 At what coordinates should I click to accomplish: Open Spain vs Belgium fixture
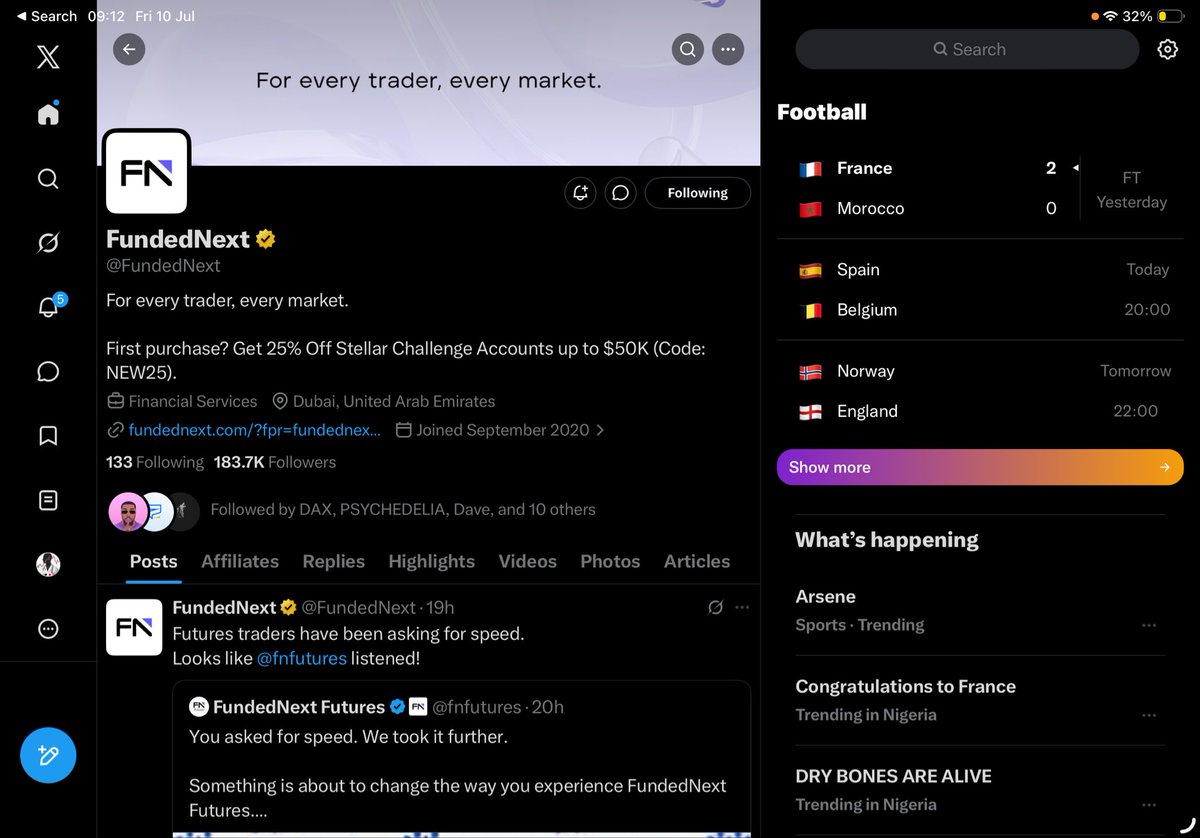pos(980,289)
